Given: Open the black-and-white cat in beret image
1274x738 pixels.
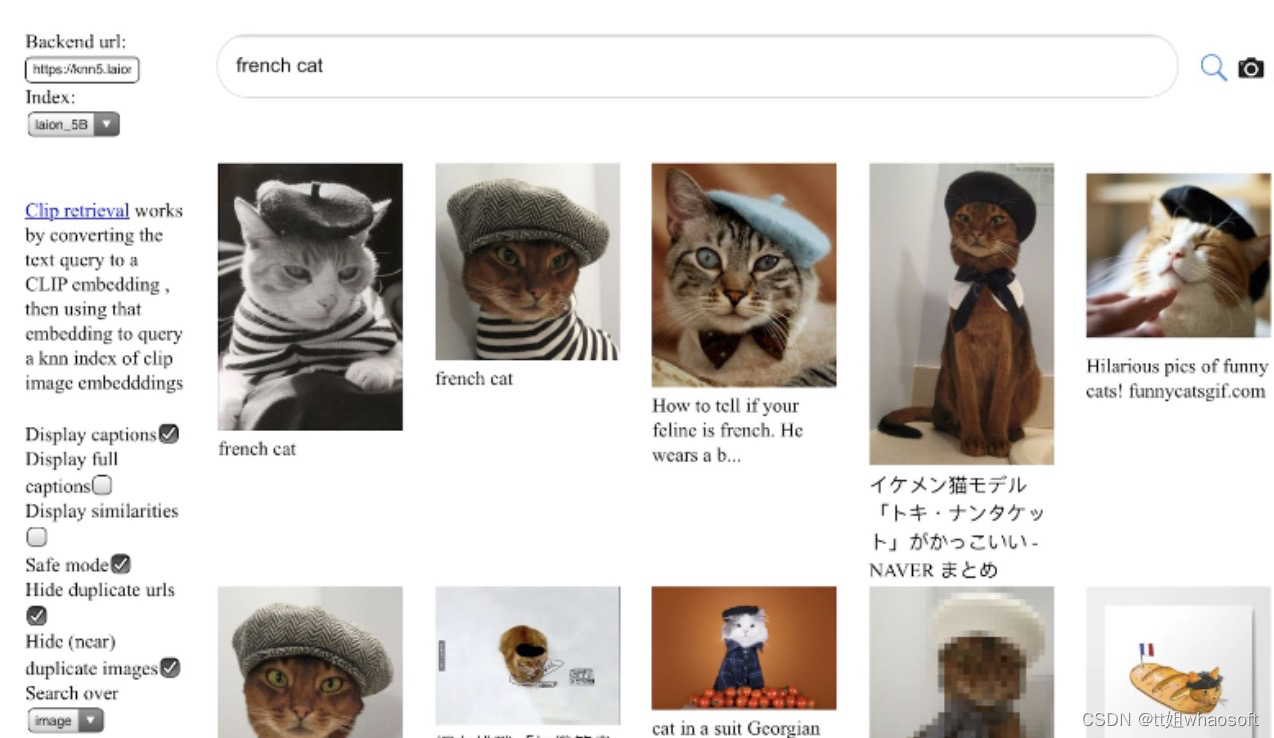Looking at the screenshot, I should click(x=310, y=297).
